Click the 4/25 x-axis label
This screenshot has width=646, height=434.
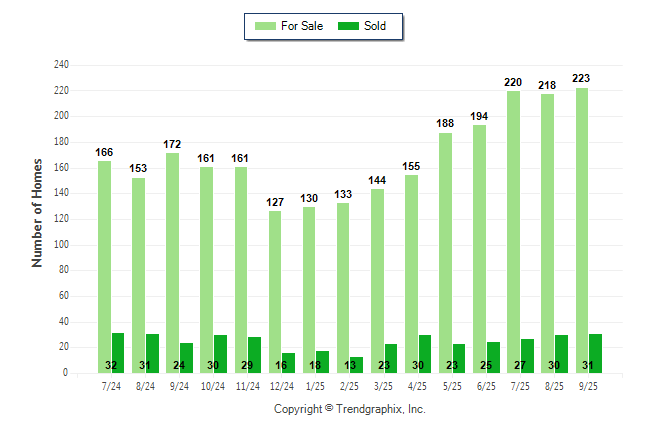(x=417, y=385)
